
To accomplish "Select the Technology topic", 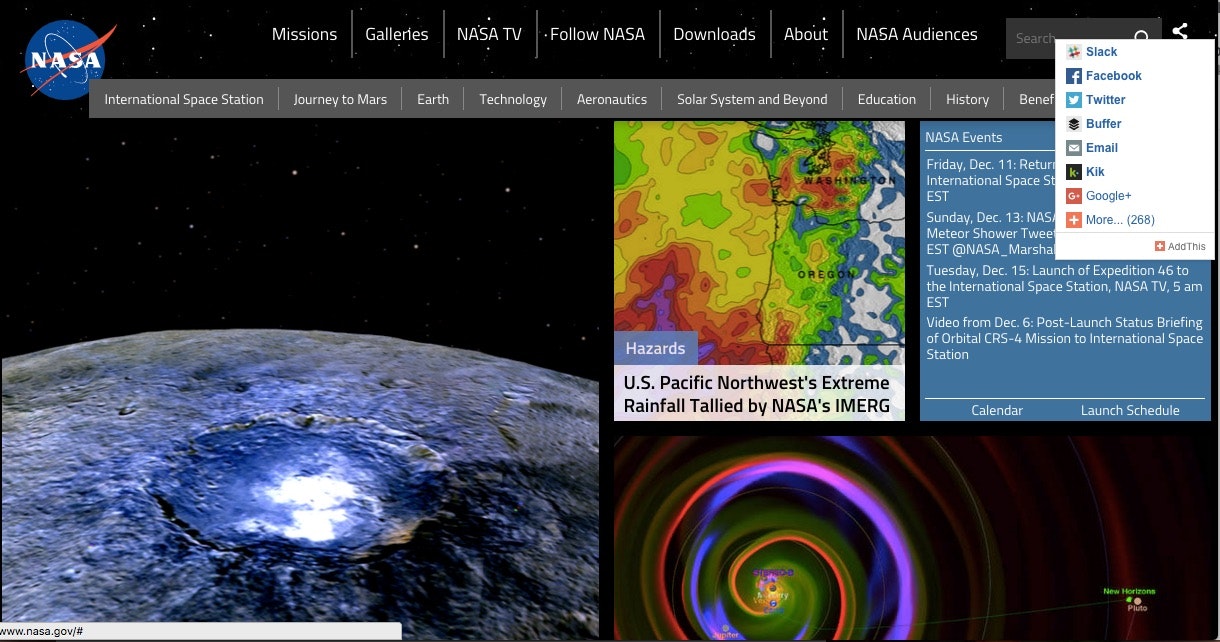I will 513,99.
